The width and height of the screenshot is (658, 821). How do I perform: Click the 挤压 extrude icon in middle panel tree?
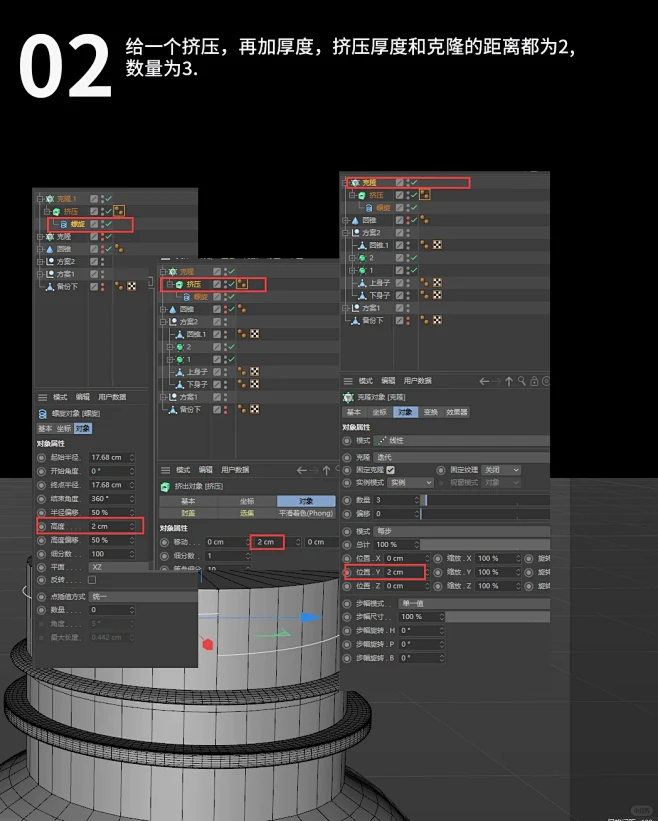[x=180, y=284]
